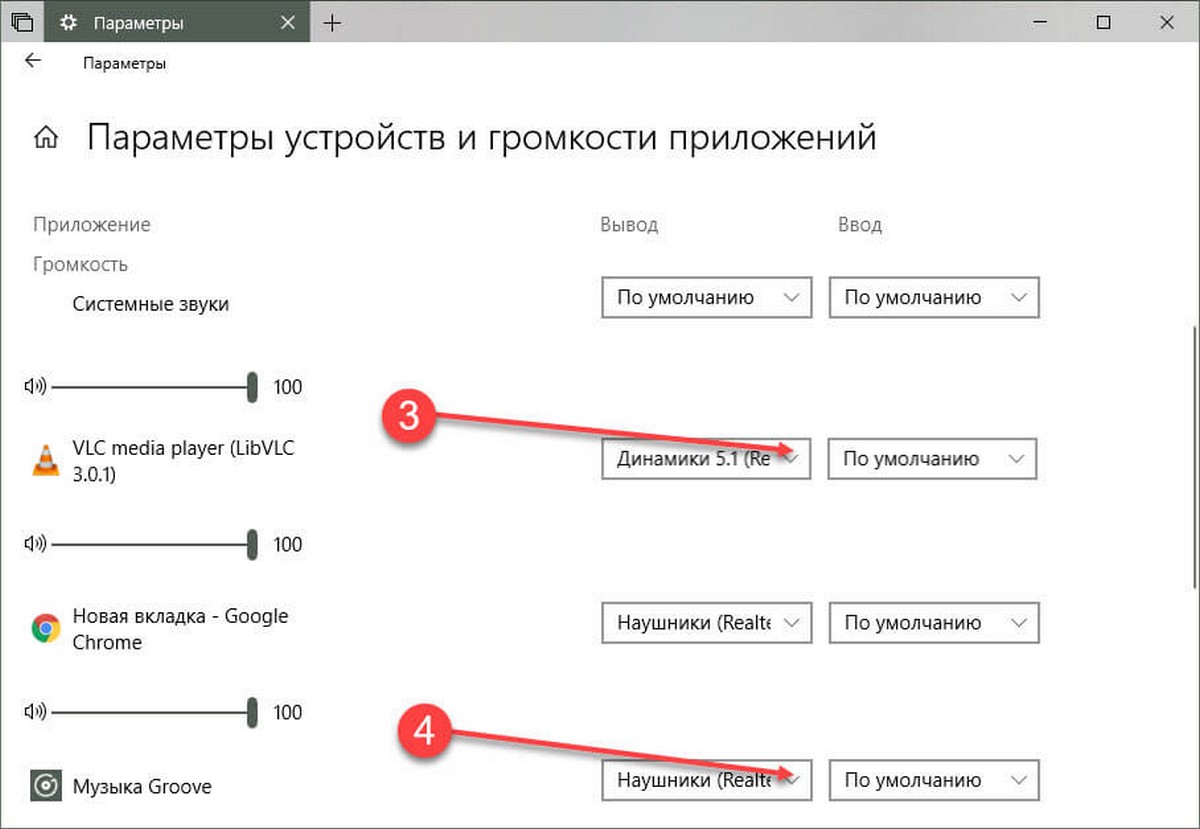
Task: Click the Параметры breadcrumb text next to the back arrow
Action: coord(125,64)
